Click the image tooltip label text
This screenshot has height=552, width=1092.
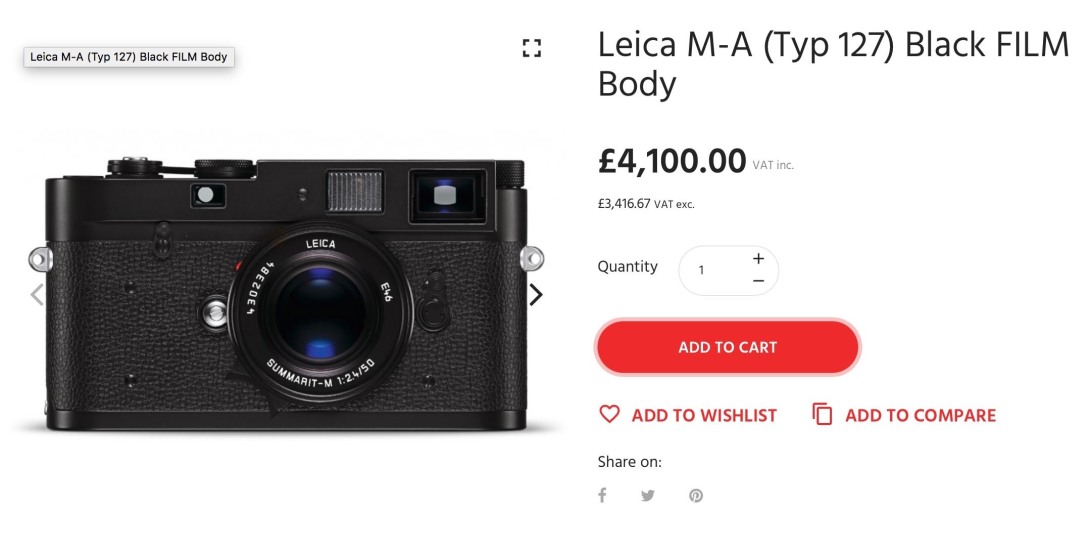pos(129,57)
